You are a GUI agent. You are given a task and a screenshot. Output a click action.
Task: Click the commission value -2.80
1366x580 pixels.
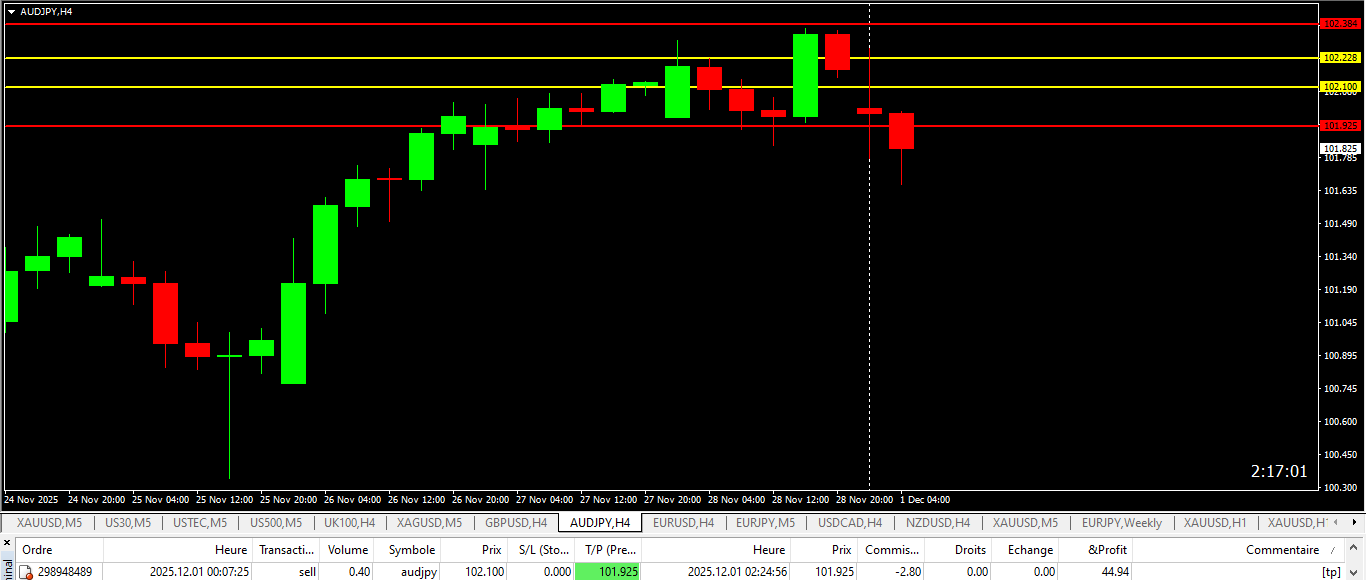tap(906, 572)
